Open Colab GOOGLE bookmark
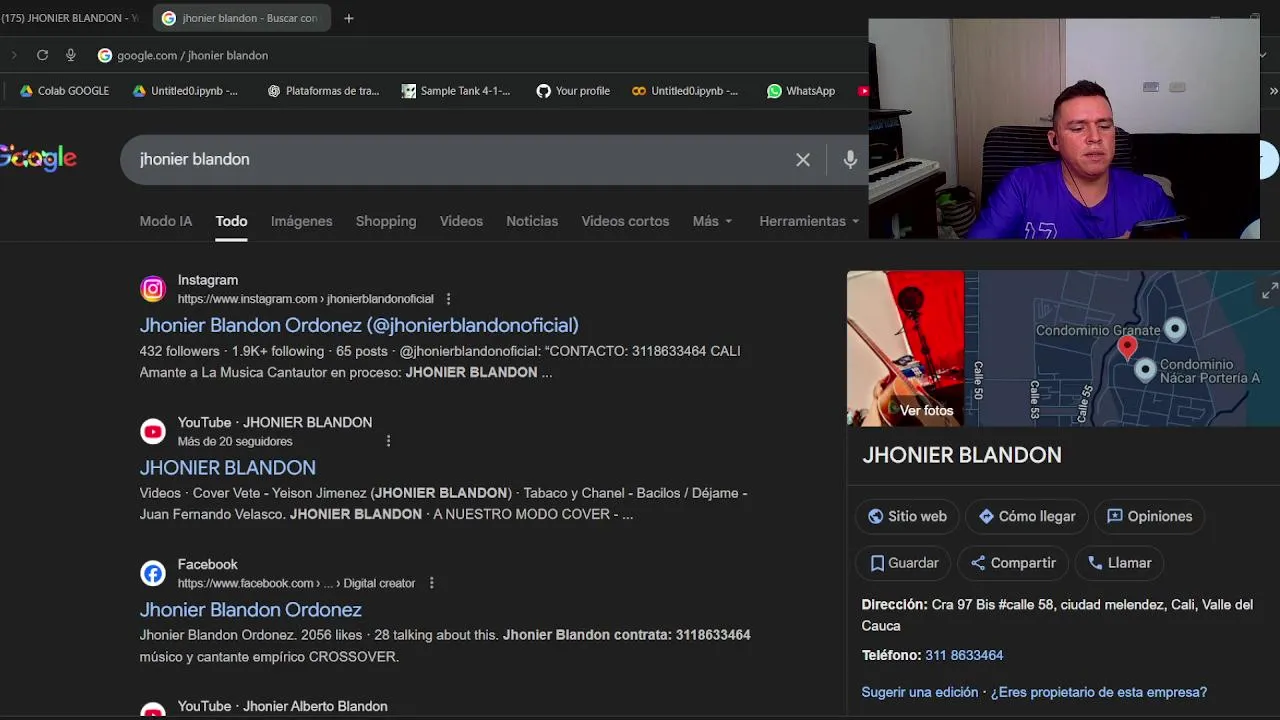Image resolution: width=1280 pixels, height=720 pixels. pos(65,91)
